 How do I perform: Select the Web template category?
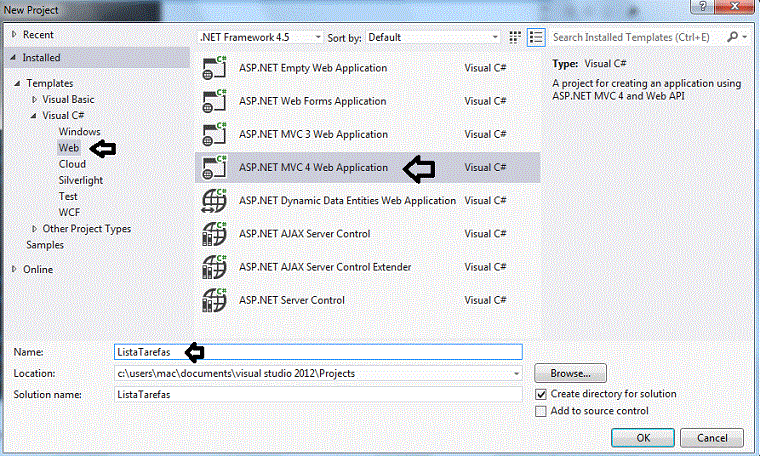(69, 148)
